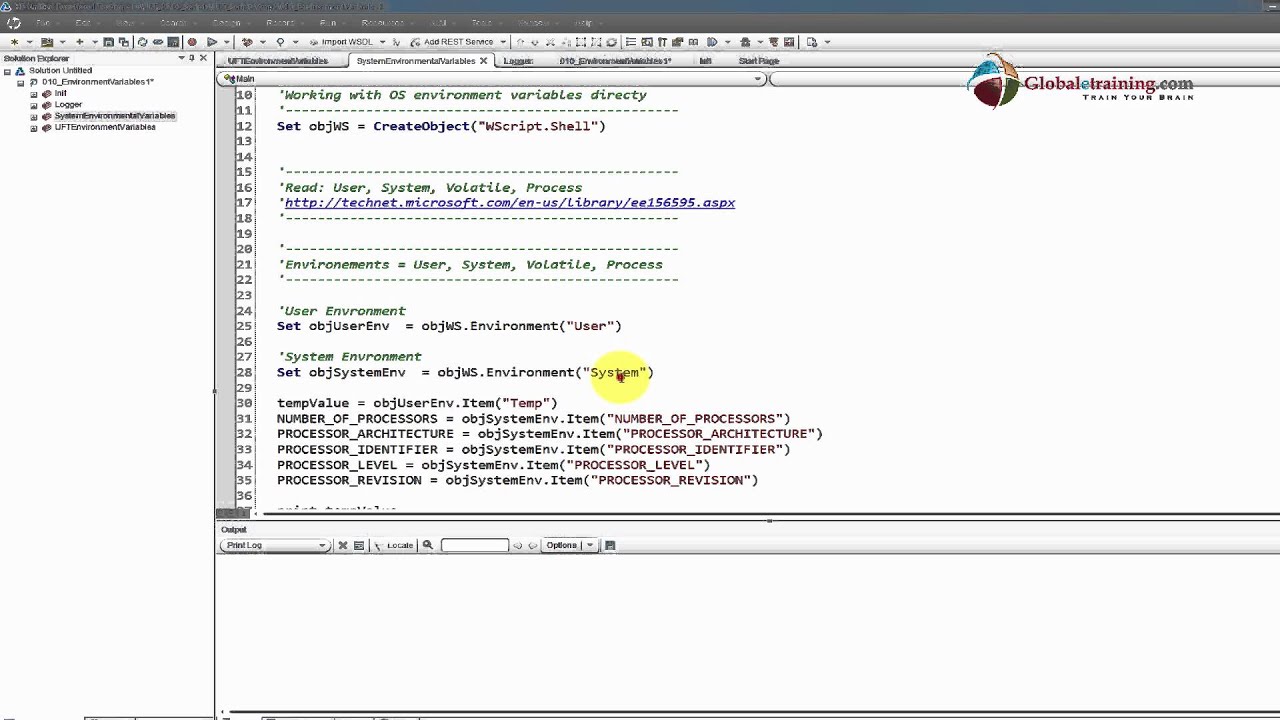Image resolution: width=1280 pixels, height=720 pixels.
Task: Click the X delete icon in the toolbar
Action: pos(550,42)
